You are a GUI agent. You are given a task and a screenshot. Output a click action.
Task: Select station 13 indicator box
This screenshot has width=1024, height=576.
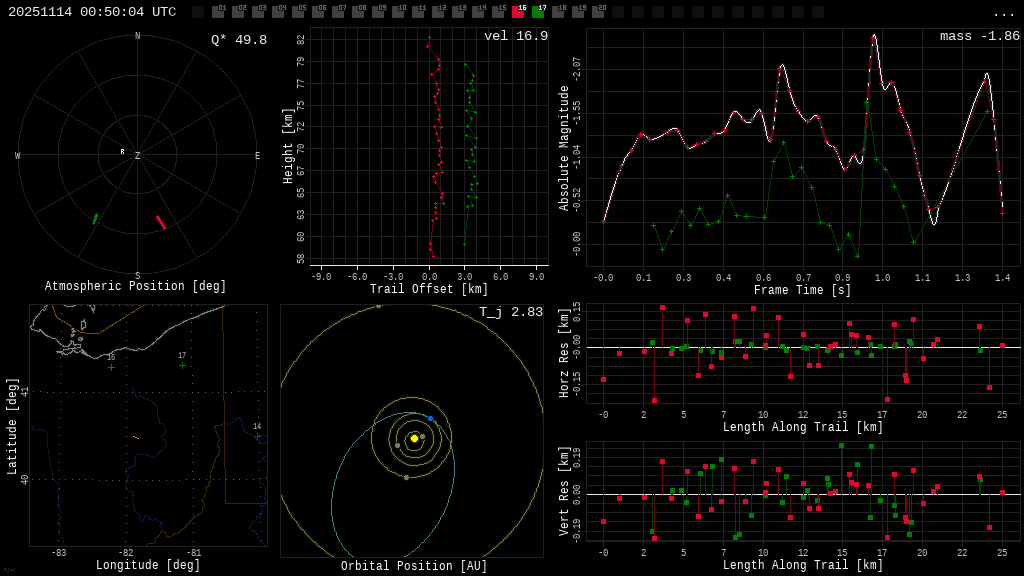(x=458, y=12)
